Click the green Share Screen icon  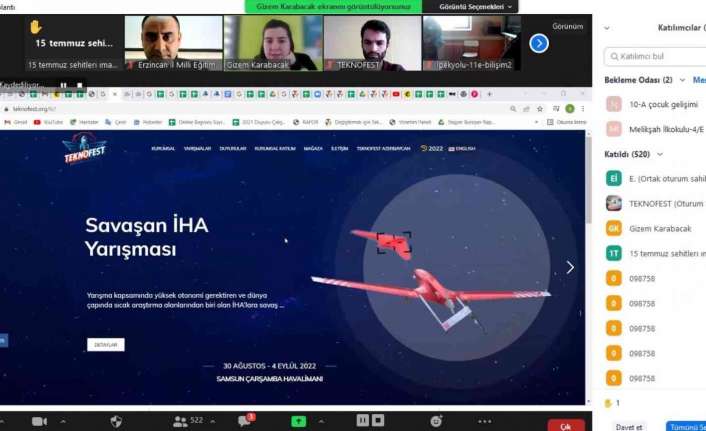point(299,422)
